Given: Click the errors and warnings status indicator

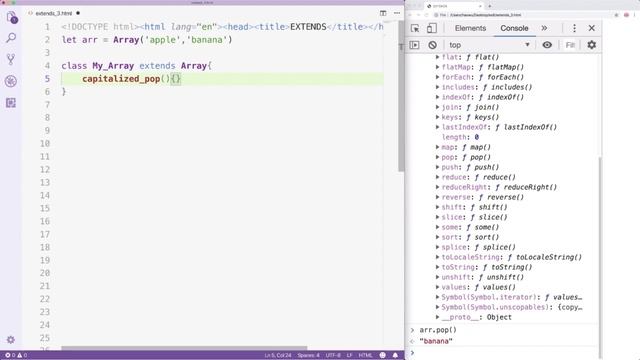Looking at the screenshot, I should [x=16, y=355].
